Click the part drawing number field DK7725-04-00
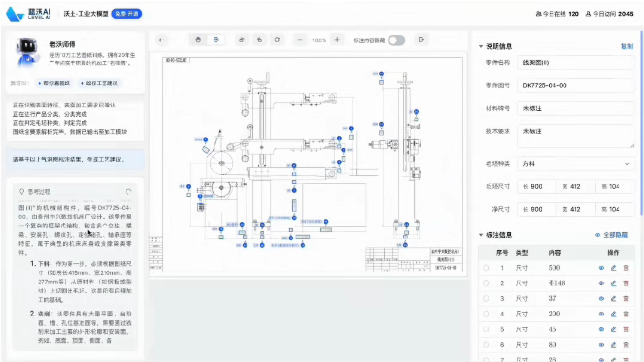The image size is (644, 362). (x=575, y=85)
